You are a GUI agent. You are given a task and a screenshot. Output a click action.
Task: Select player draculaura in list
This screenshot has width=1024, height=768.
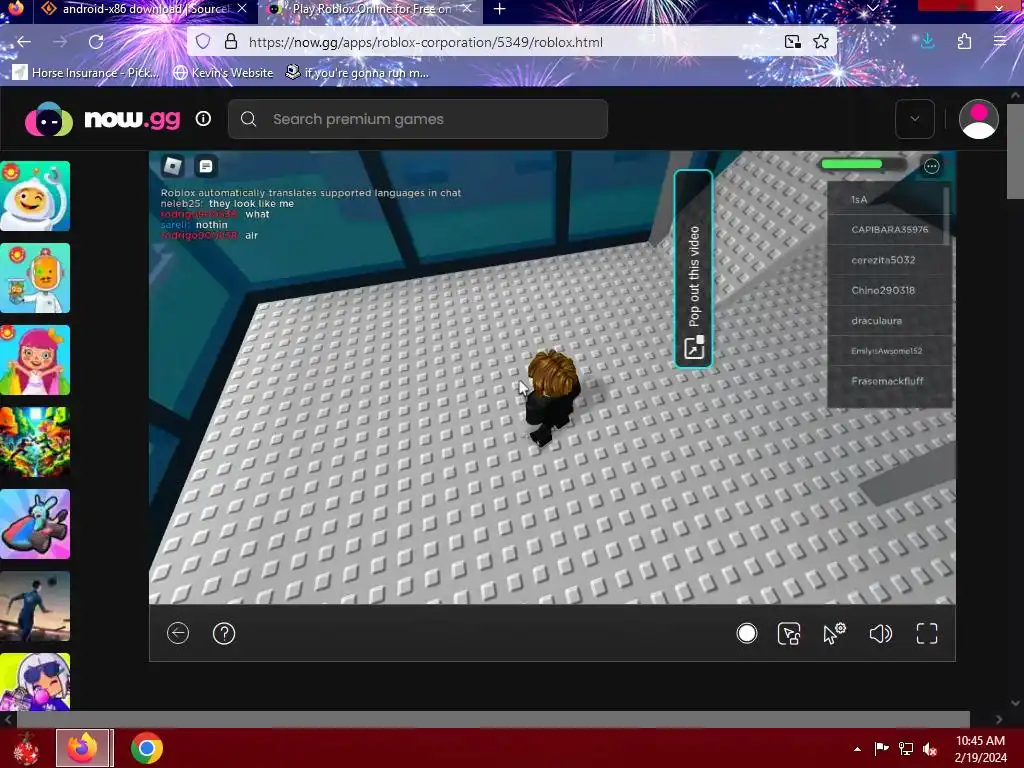pos(889,321)
